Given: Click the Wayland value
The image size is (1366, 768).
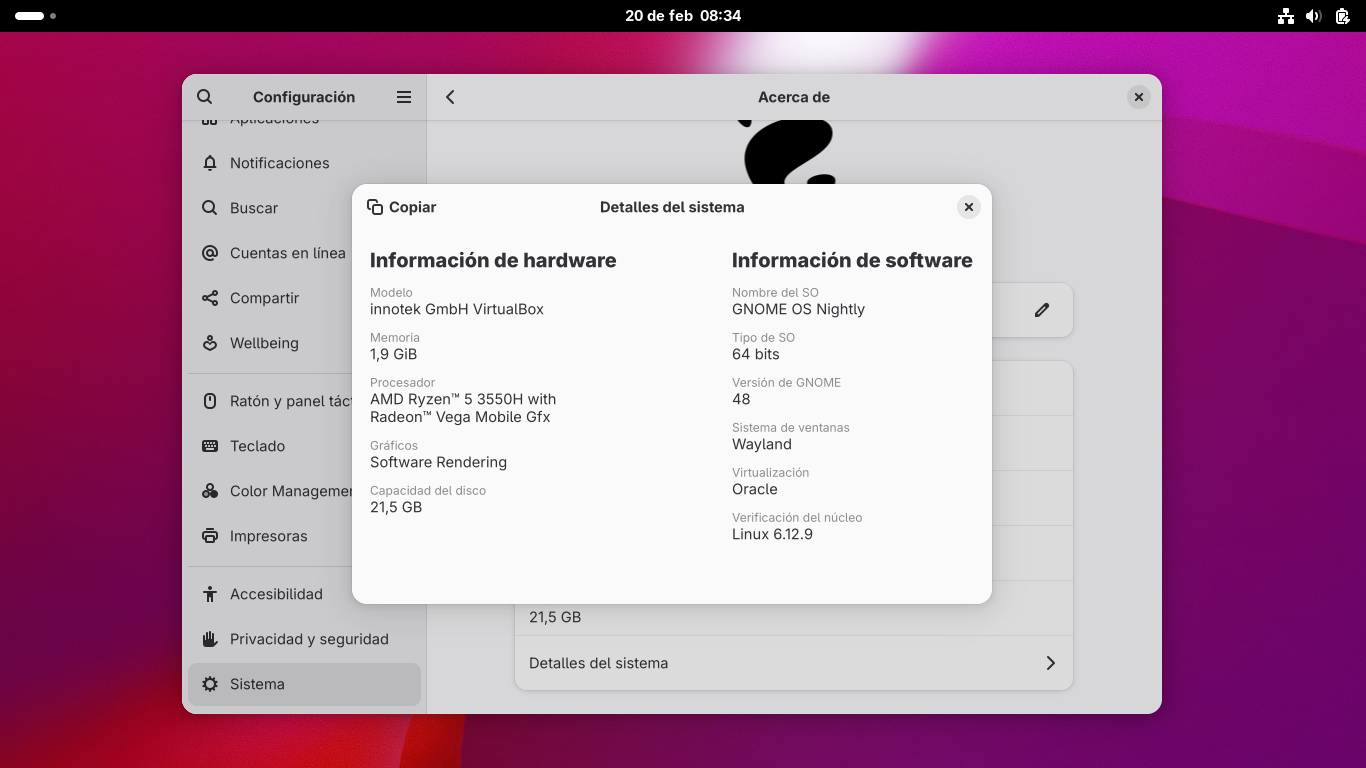Looking at the screenshot, I should pos(762,444).
